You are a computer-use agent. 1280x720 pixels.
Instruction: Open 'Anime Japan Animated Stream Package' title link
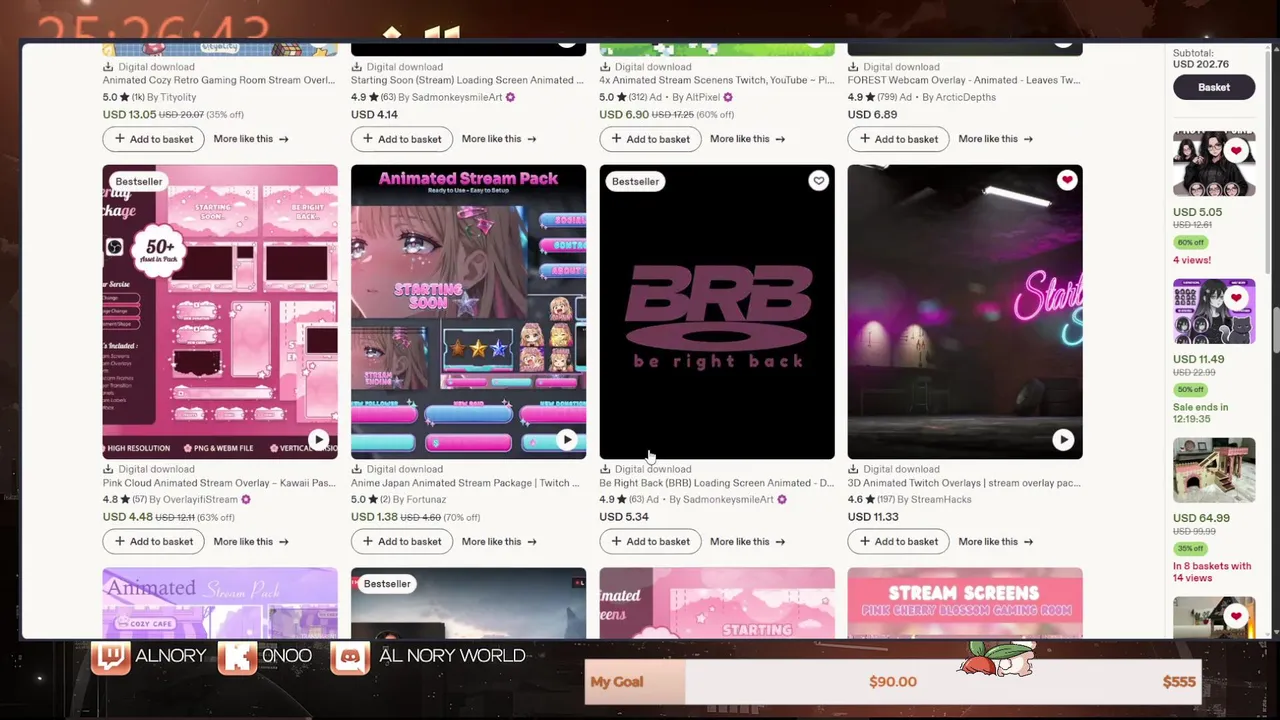tap(465, 483)
